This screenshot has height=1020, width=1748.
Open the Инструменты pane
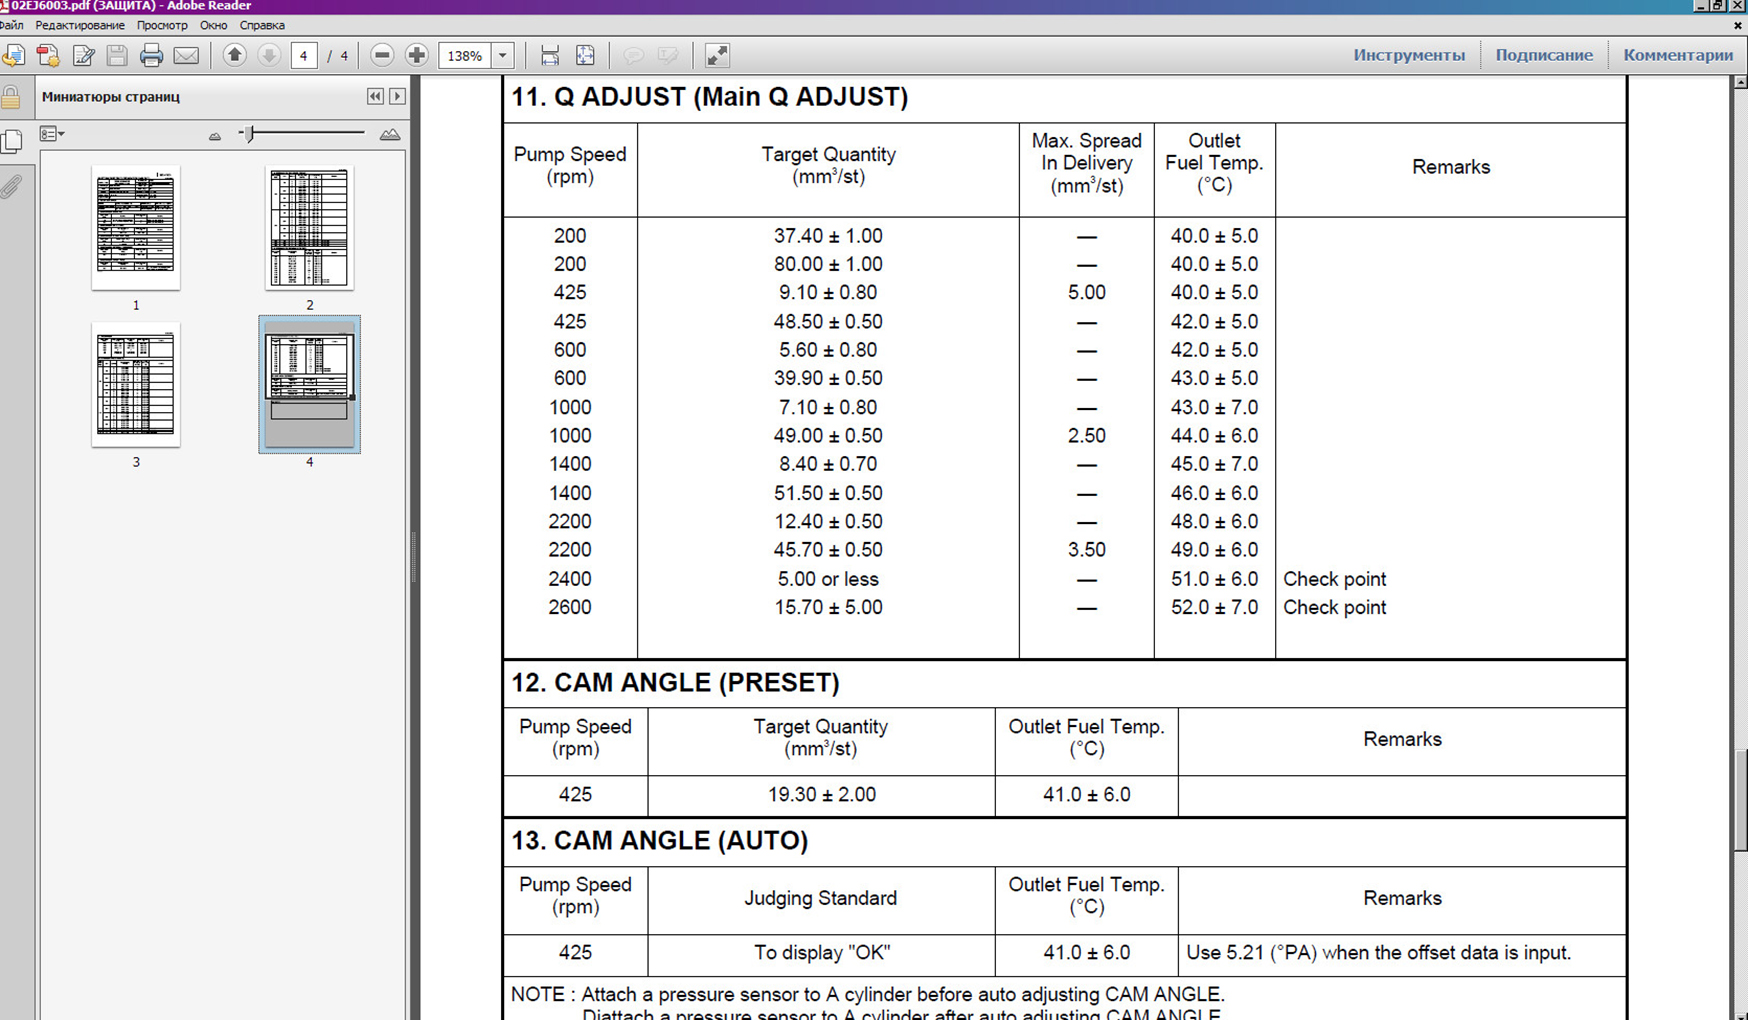(1408, 55)
